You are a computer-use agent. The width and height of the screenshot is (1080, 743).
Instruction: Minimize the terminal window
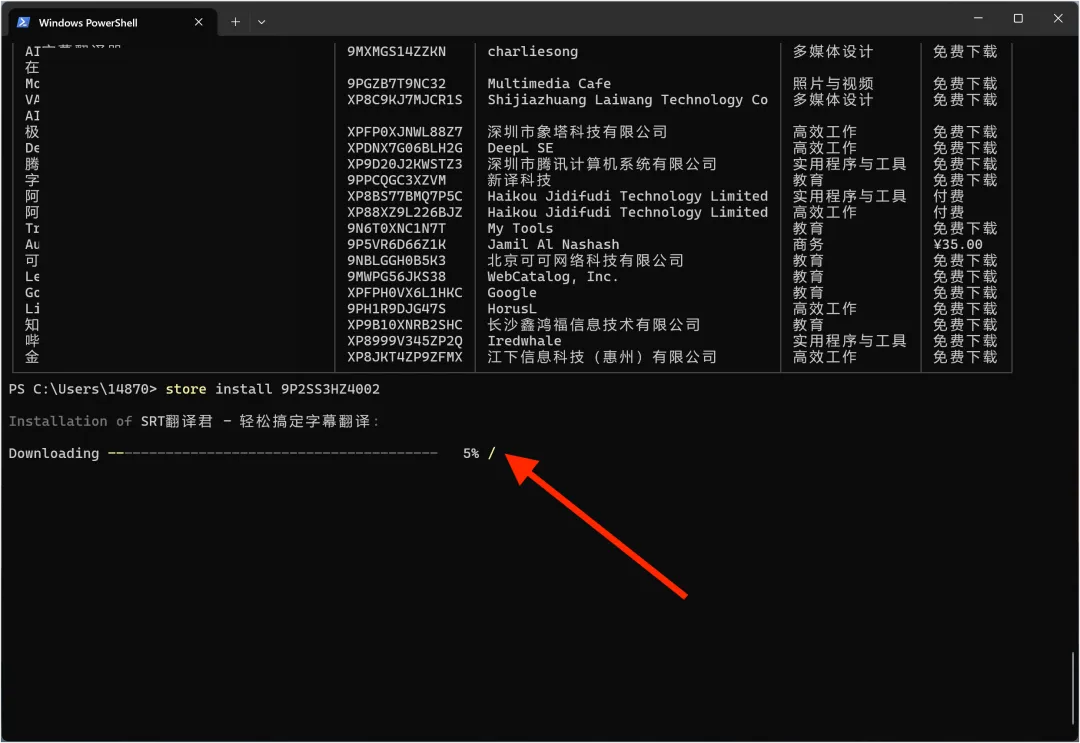978,19
